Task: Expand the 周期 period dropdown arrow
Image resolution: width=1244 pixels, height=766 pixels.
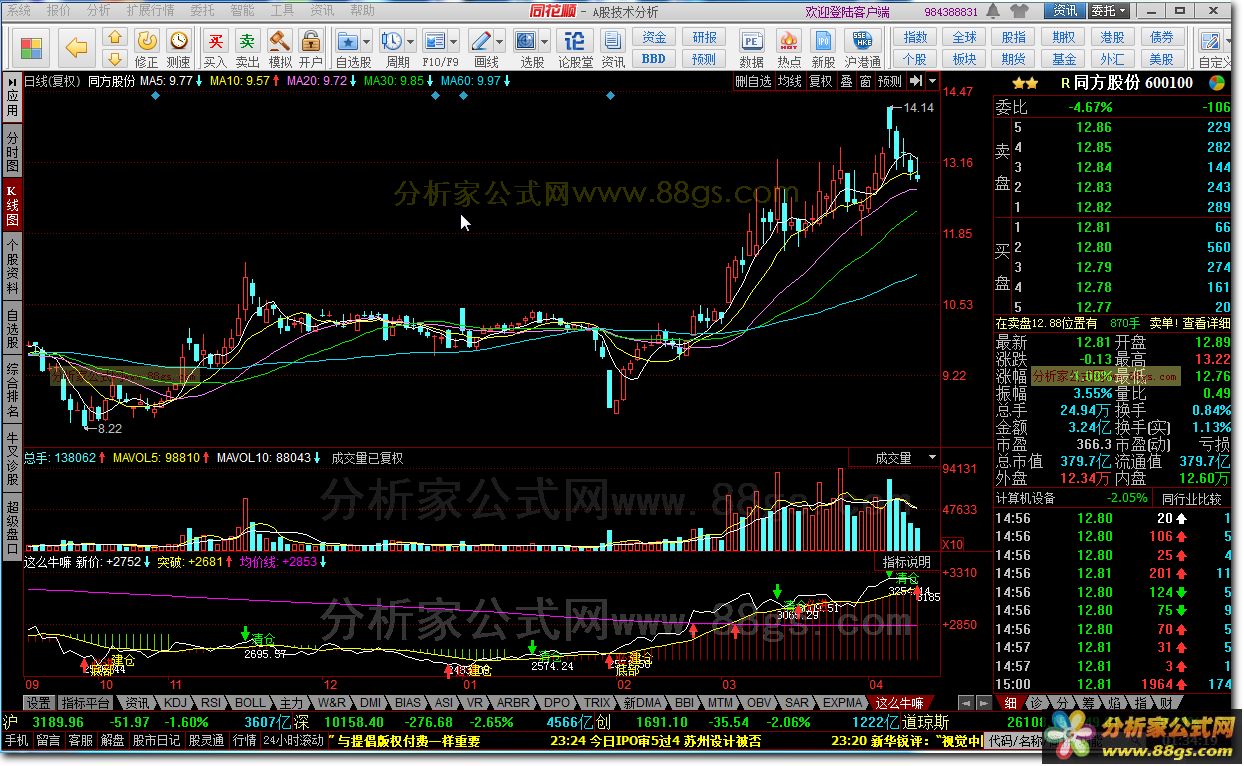Action: [410, 42]
